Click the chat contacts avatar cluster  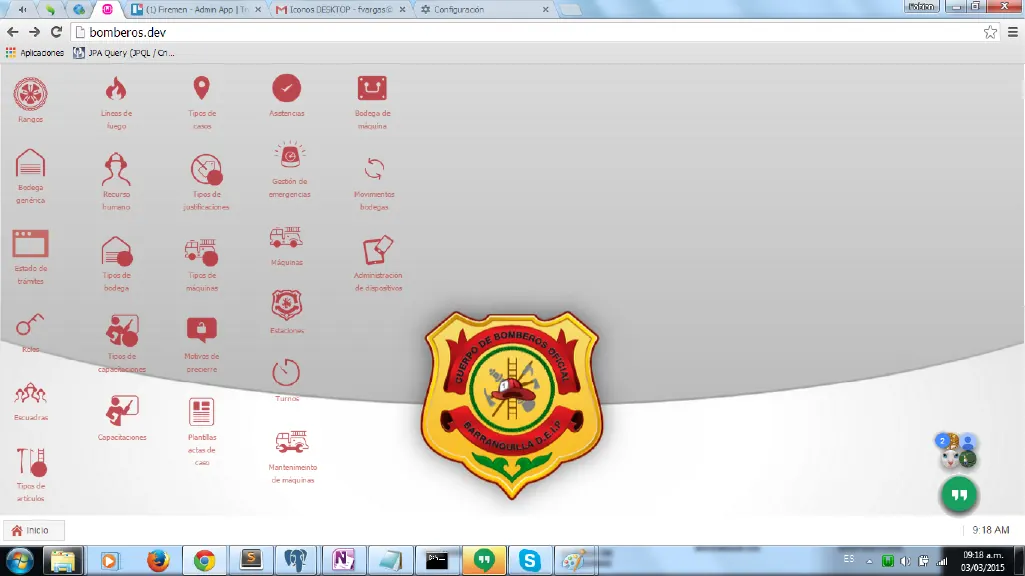click(x=956, y=450)
